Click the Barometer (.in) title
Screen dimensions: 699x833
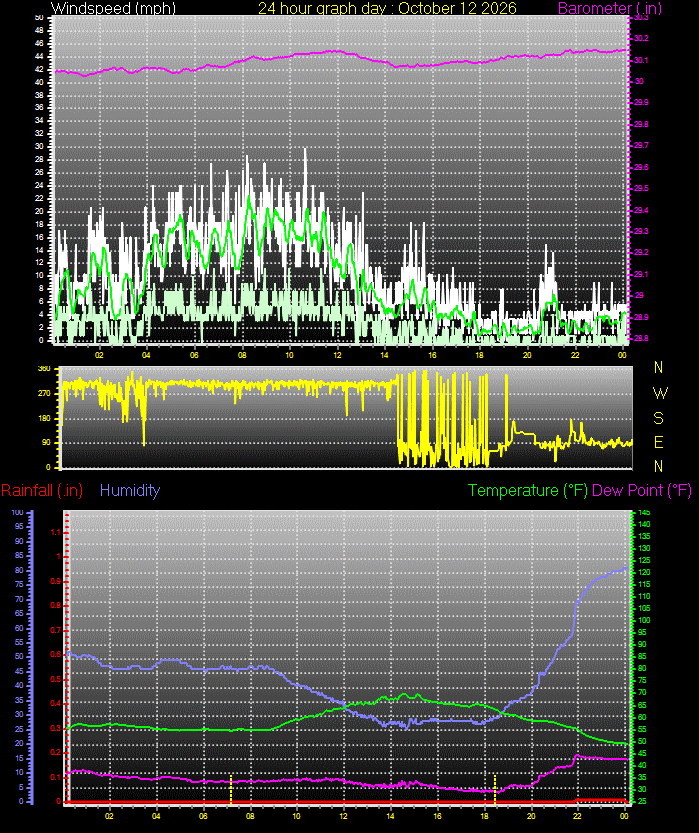coord(610,8)
